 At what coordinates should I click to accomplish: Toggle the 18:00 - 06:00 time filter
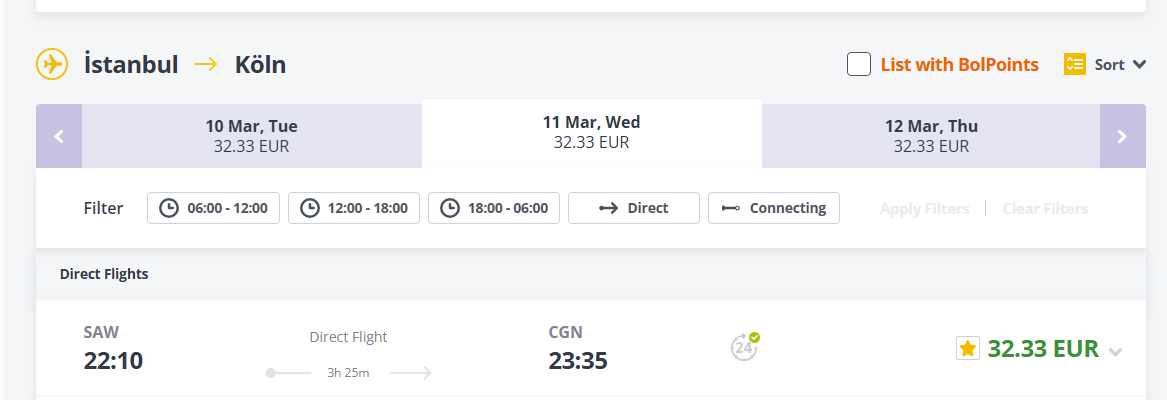click(494, 208)
